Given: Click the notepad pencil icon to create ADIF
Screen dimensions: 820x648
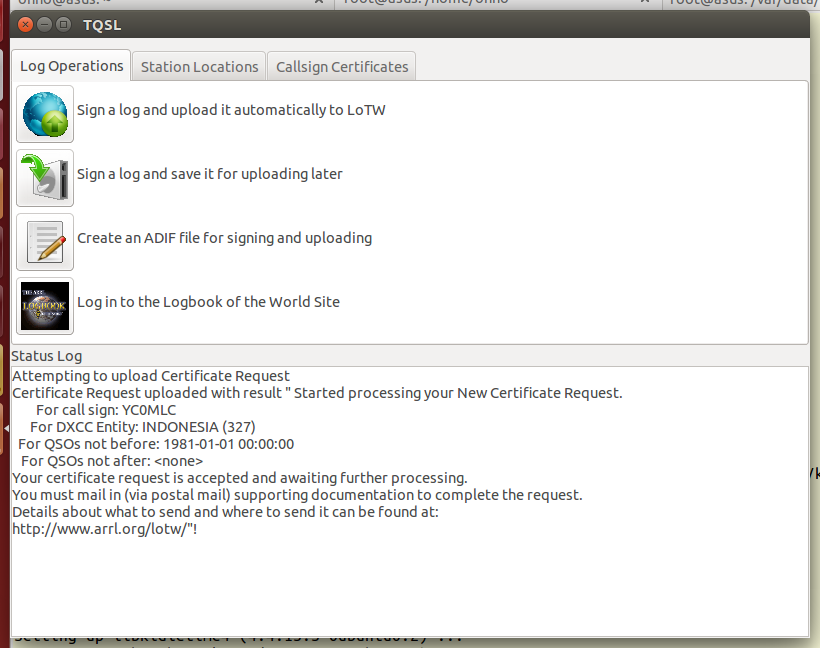Looking at the screenshot, I should 45,242.
